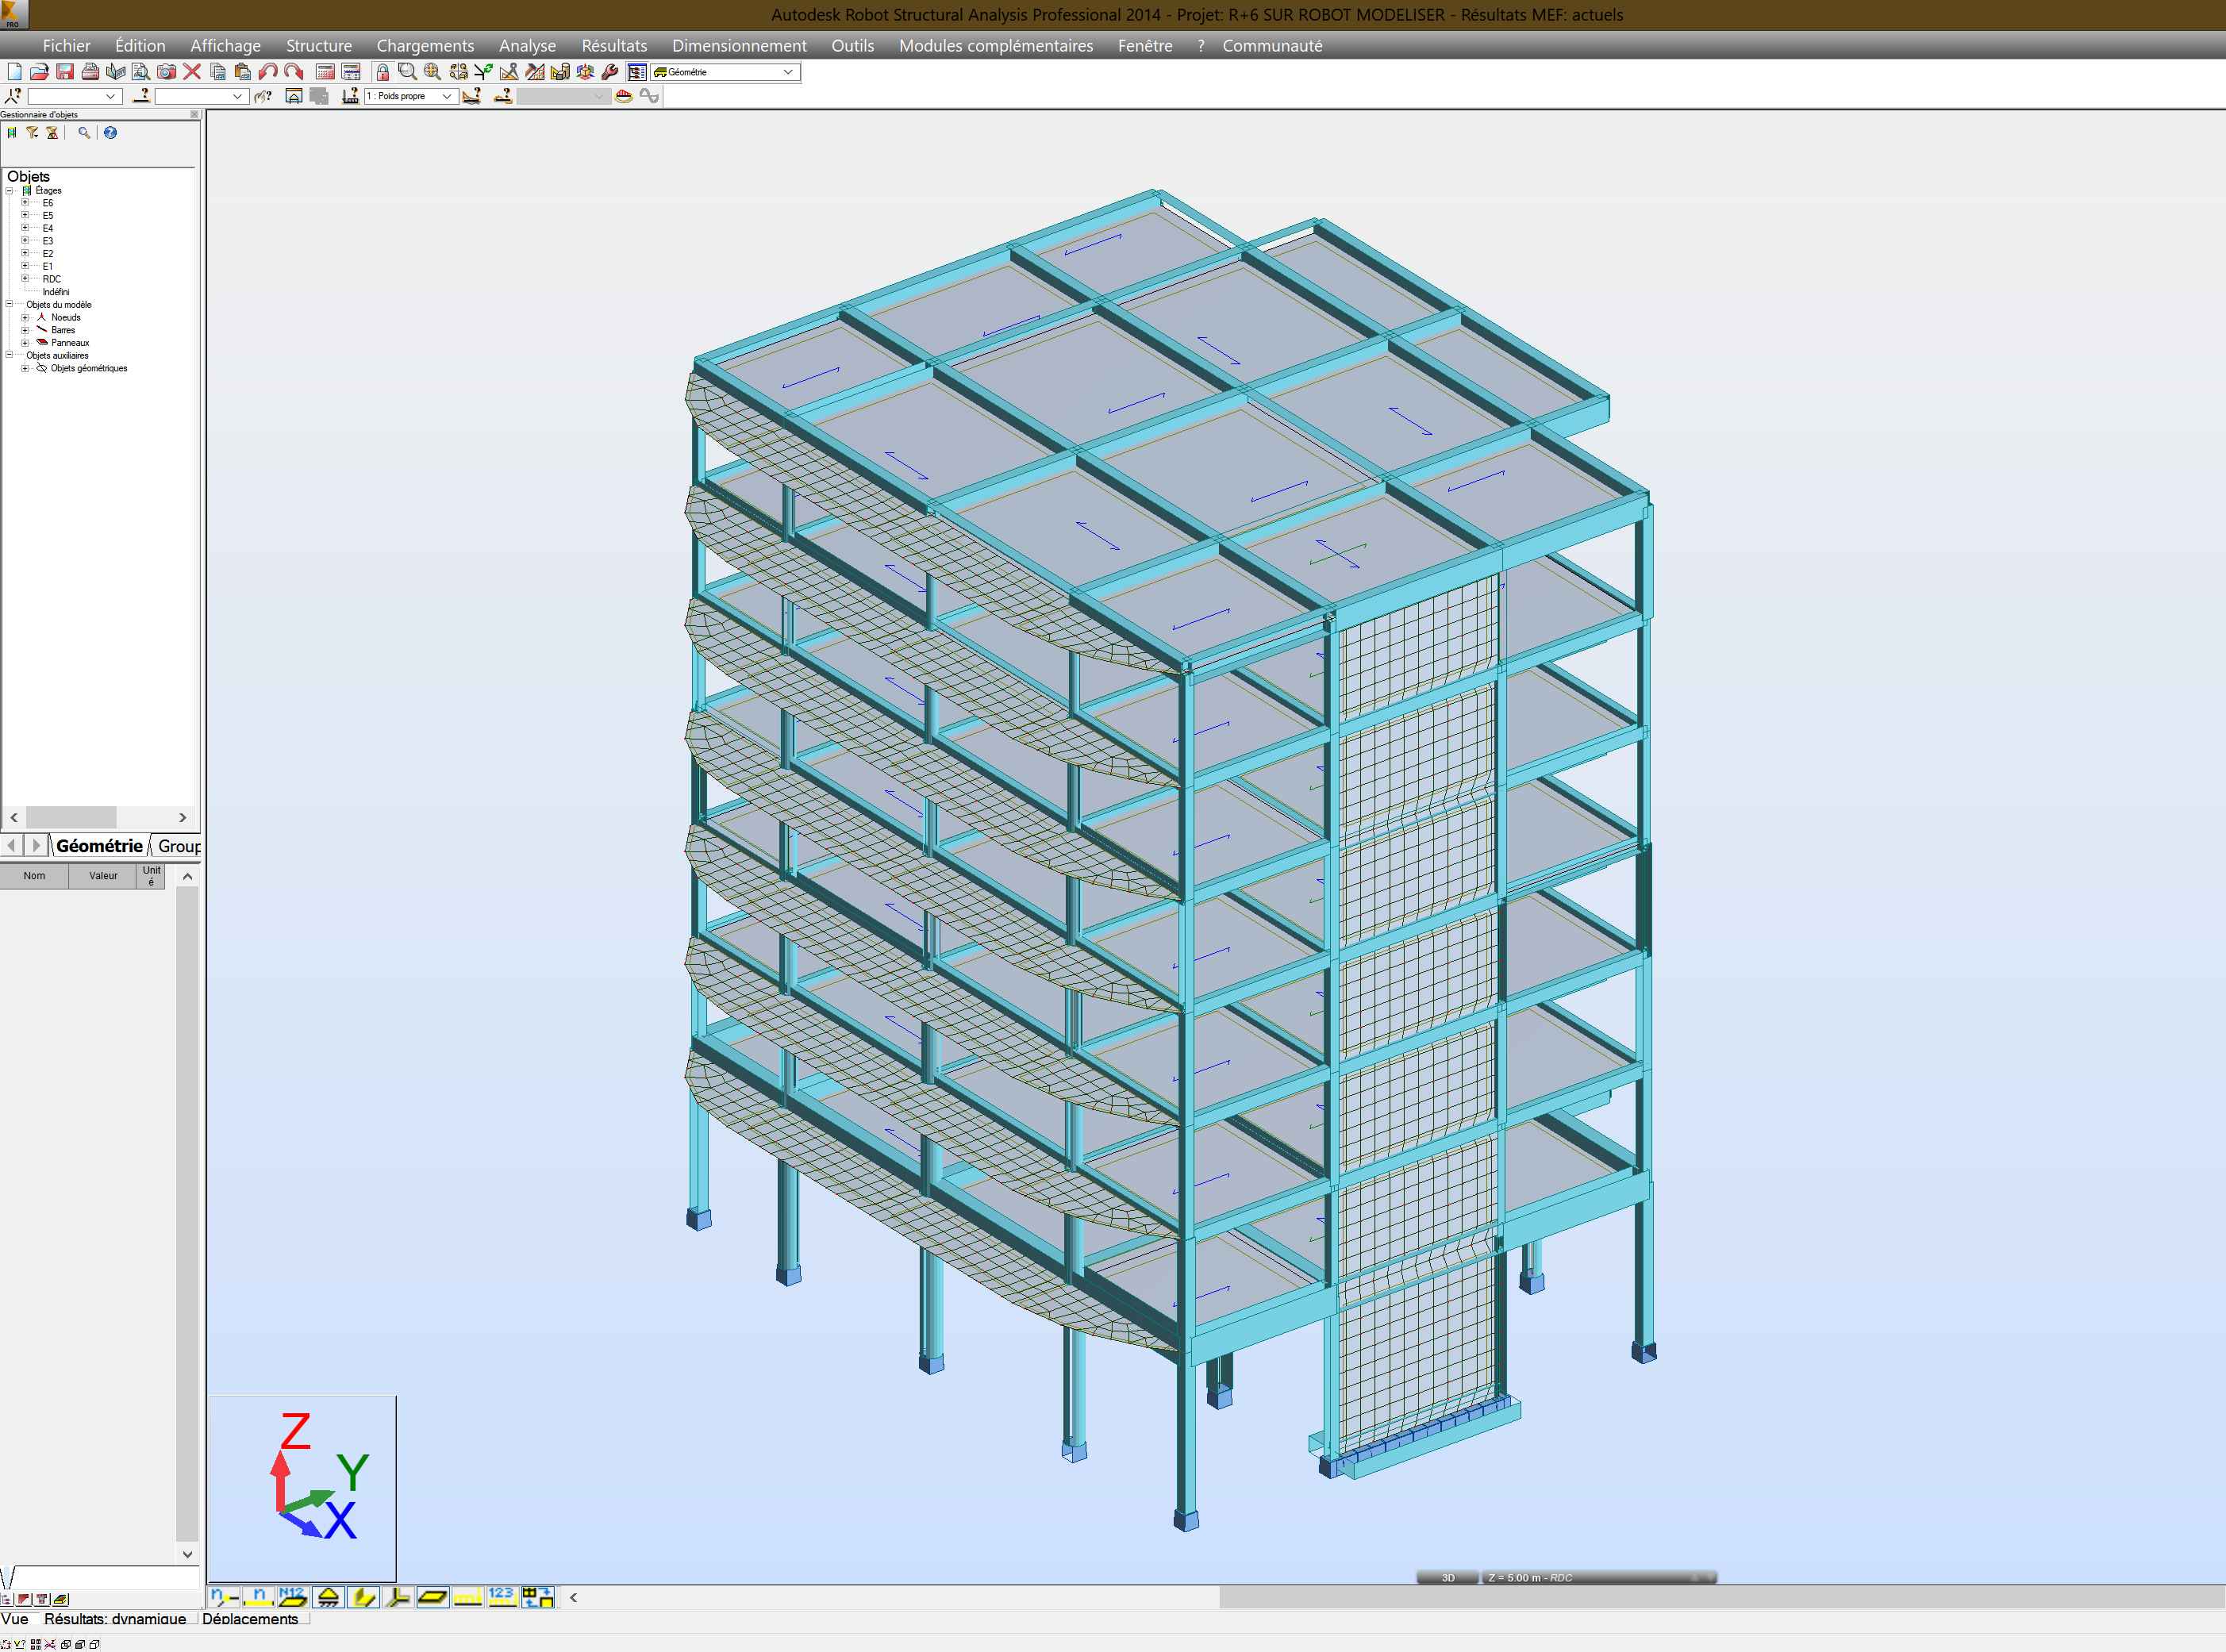Open the load case Poids propre dropdown
The height and width of the screenshot is (1652, 2226).
(x=446, y=96)
